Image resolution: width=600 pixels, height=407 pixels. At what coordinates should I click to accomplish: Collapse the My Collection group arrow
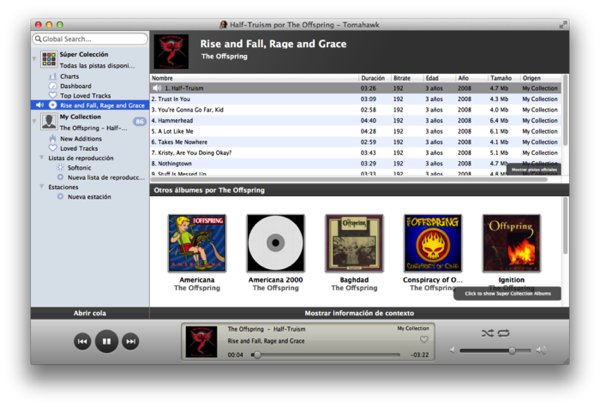[x=34, y=121]
